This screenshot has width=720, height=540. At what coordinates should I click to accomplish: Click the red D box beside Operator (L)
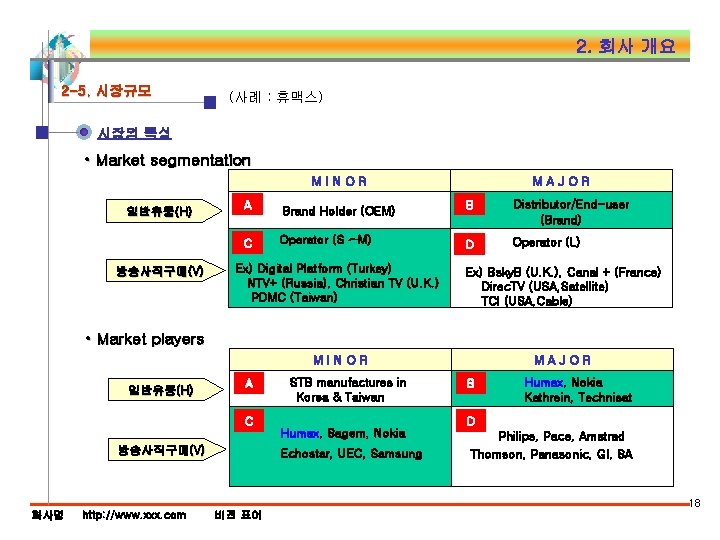point(469,243)
